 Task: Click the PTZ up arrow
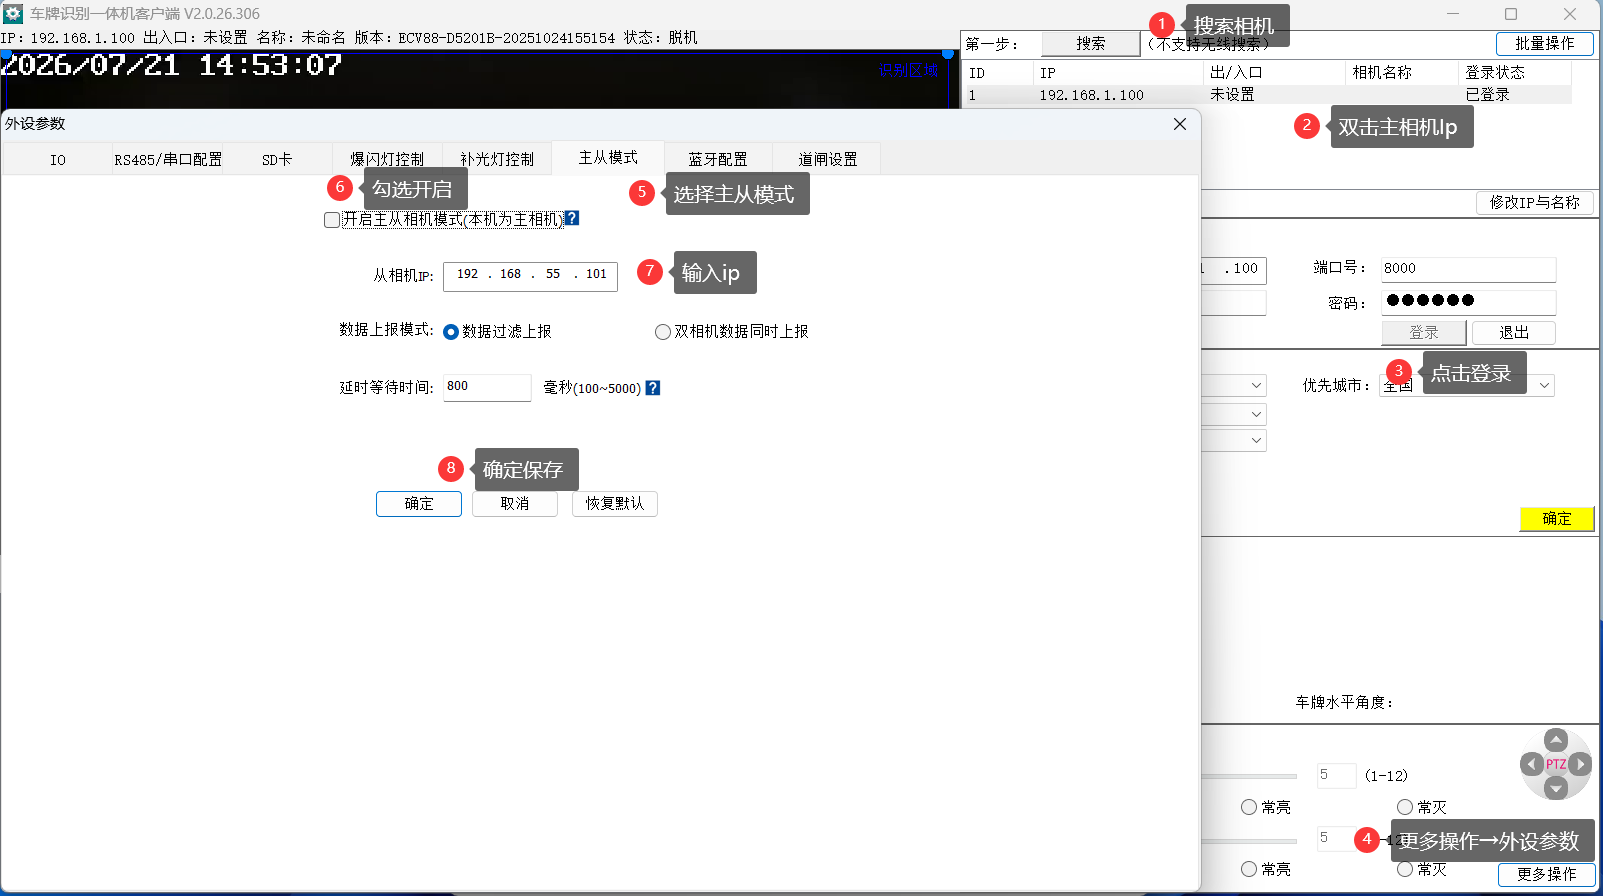pyautogui.click(x=1556, y=740)
